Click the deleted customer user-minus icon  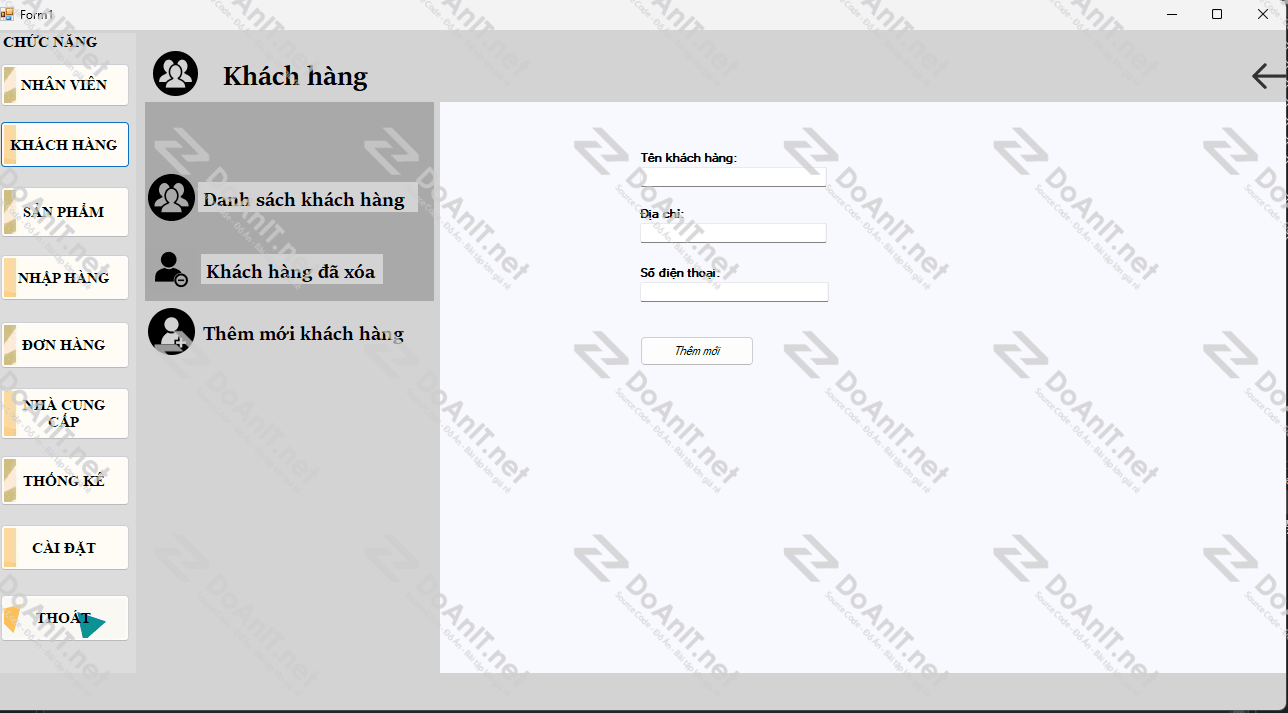pos(171,269)
